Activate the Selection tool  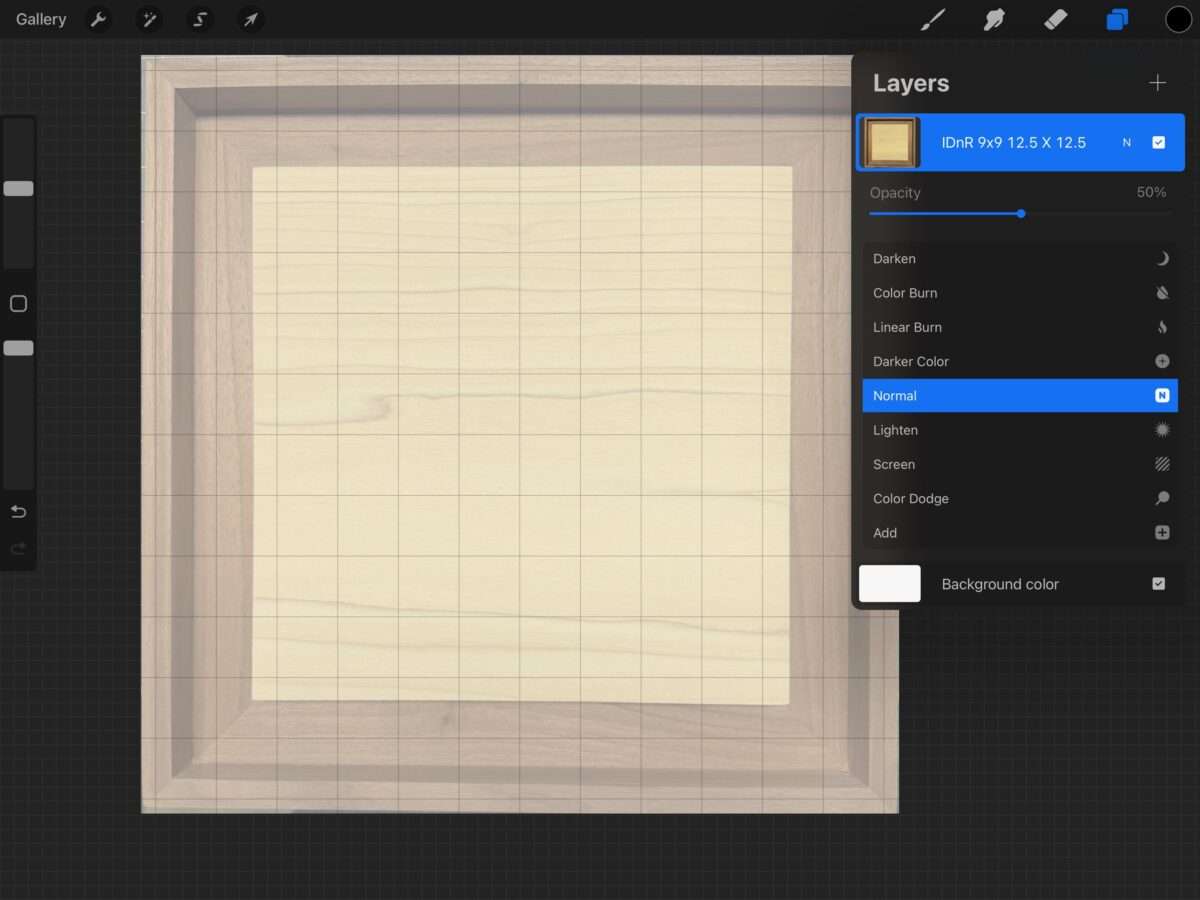(x=200, y=19)
